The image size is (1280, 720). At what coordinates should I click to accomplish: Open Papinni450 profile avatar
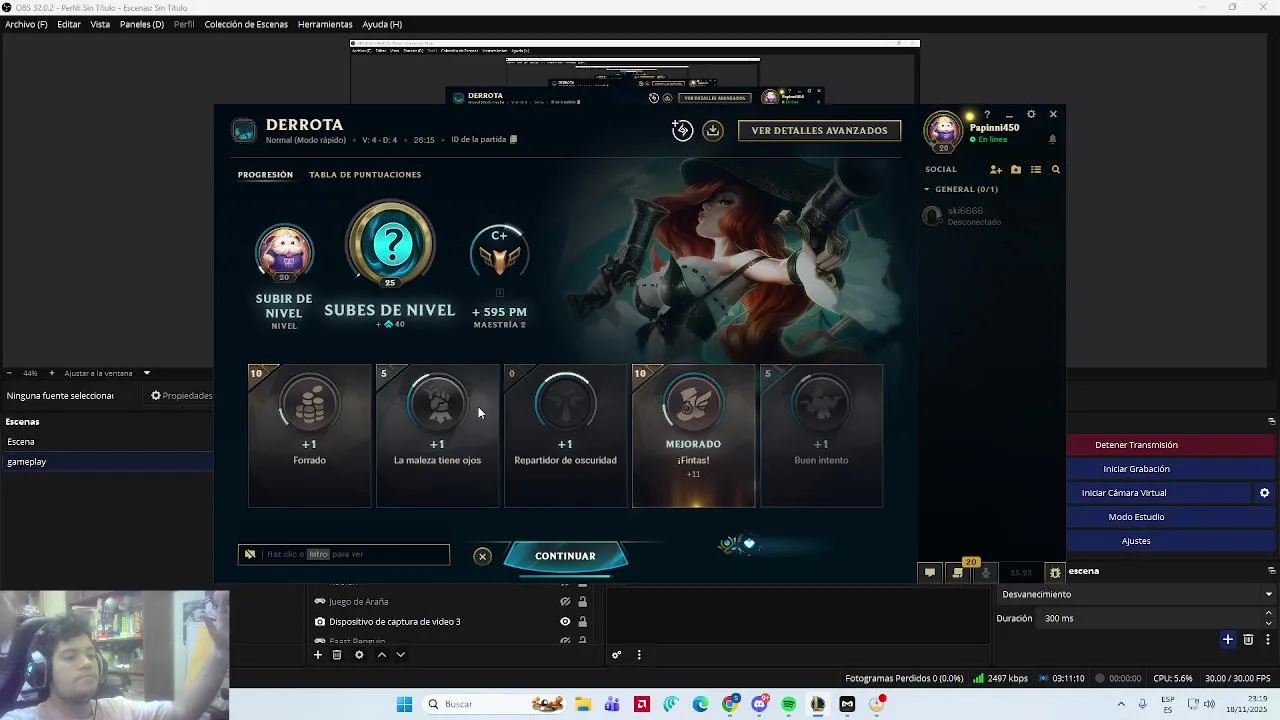pyautogui.click(x=943, y=131)
